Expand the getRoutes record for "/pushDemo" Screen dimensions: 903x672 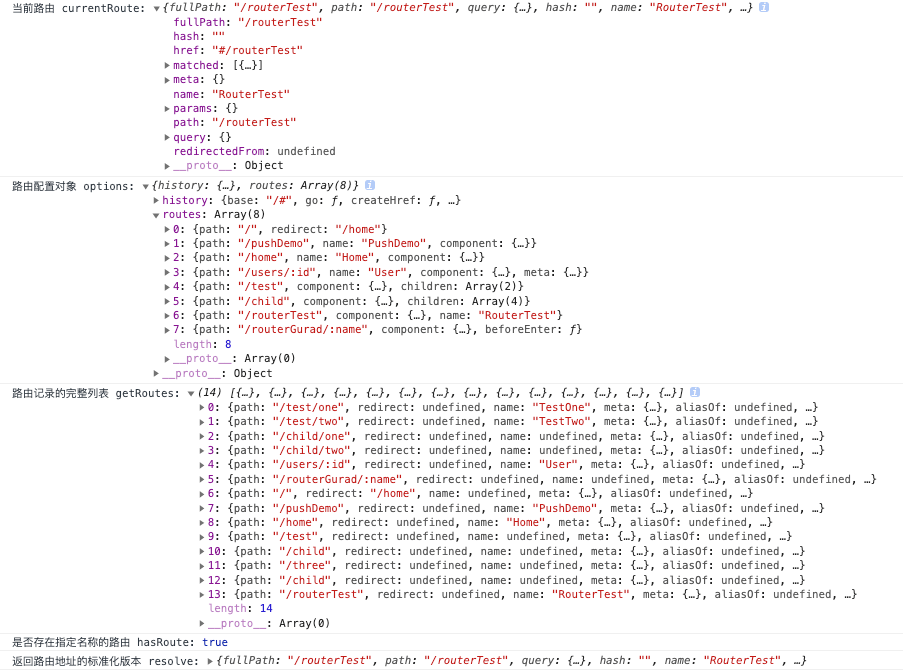(202, 508)
